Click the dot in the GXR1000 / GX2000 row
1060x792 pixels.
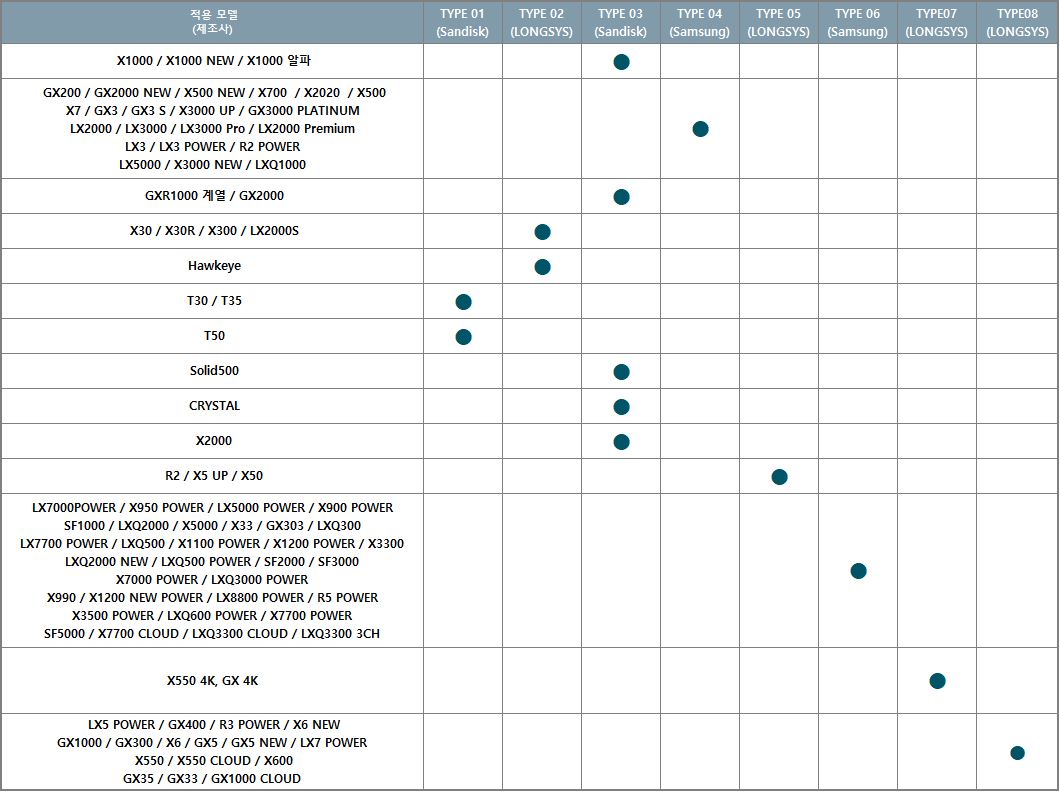click(x=621, y=197)
